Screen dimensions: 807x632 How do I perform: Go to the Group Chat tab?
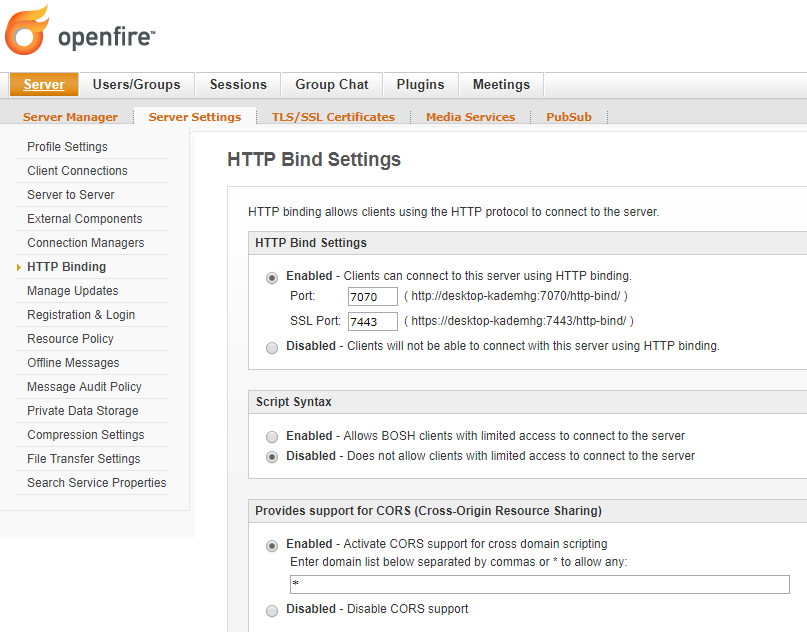[x=331, y=84]
